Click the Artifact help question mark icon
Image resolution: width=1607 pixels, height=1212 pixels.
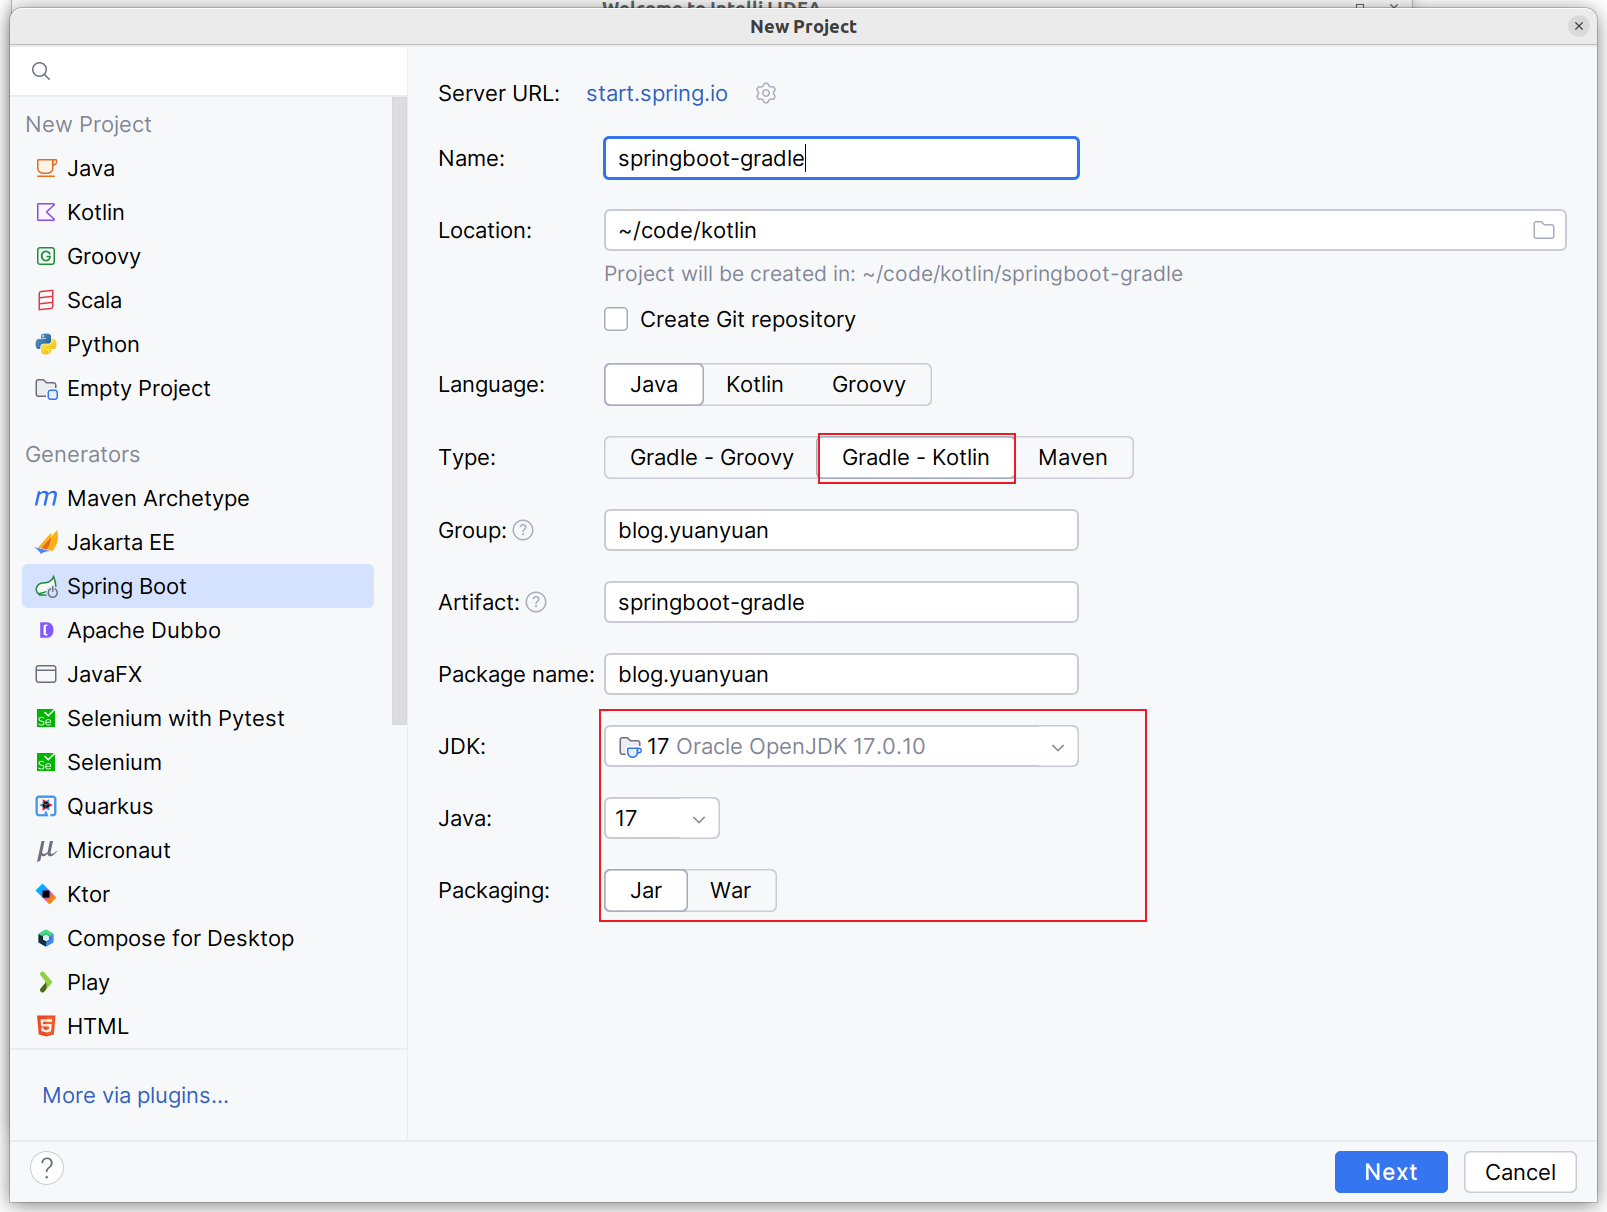point(536,602)
